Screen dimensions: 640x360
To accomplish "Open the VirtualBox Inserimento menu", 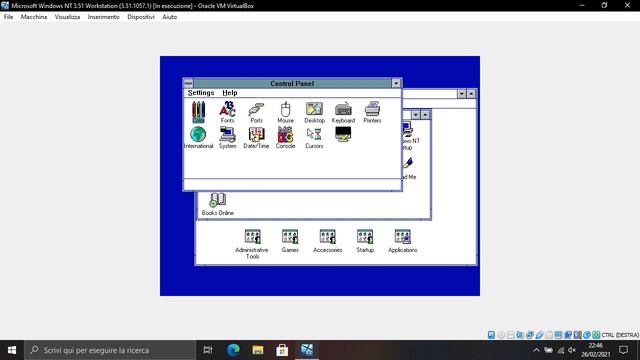I will tap(104, 17).
